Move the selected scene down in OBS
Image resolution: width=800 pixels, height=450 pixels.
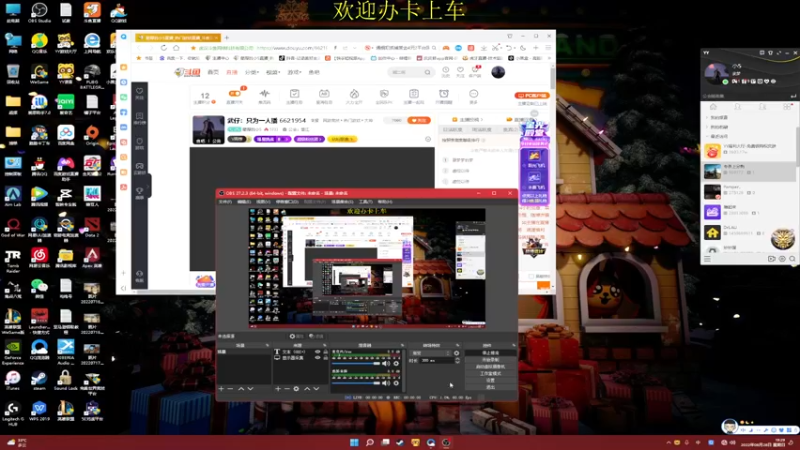point(251,389)
